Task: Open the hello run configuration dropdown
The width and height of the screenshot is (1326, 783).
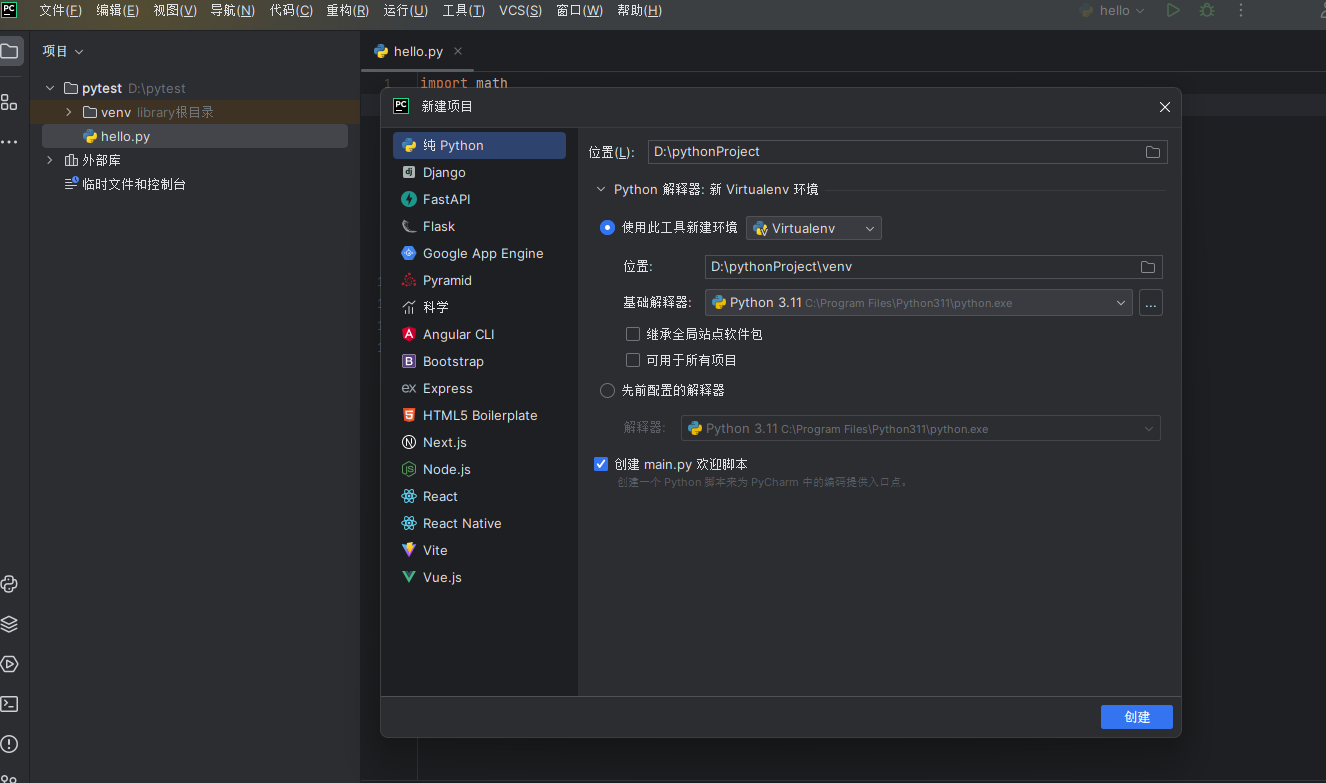Action: (1112, 10)
